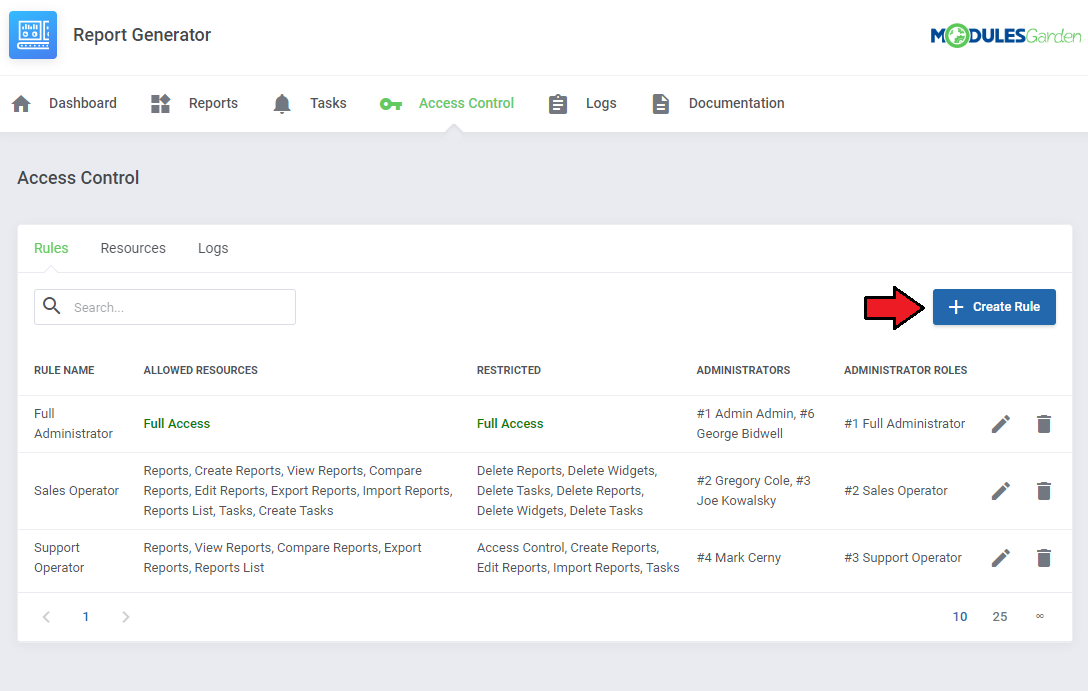
Task: Sort by Administrators column header
Action: pos(743,370)
